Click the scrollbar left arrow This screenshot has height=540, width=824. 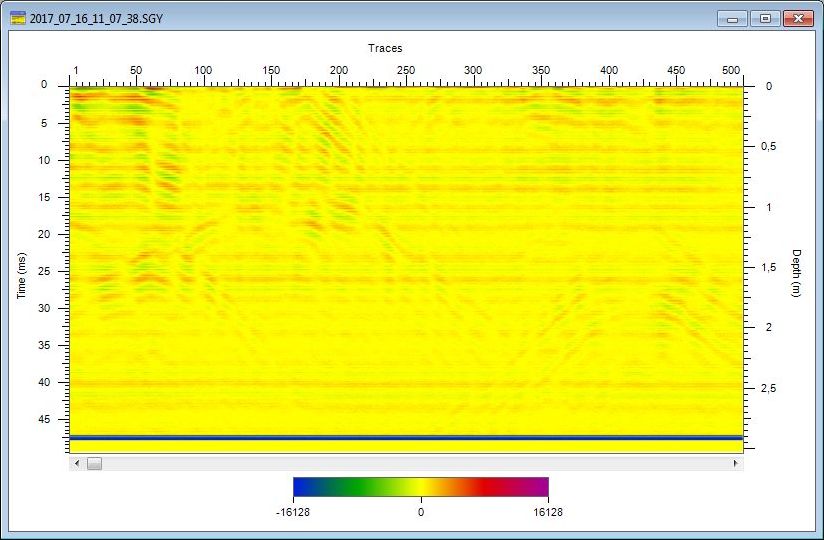(x=76, y=464)
